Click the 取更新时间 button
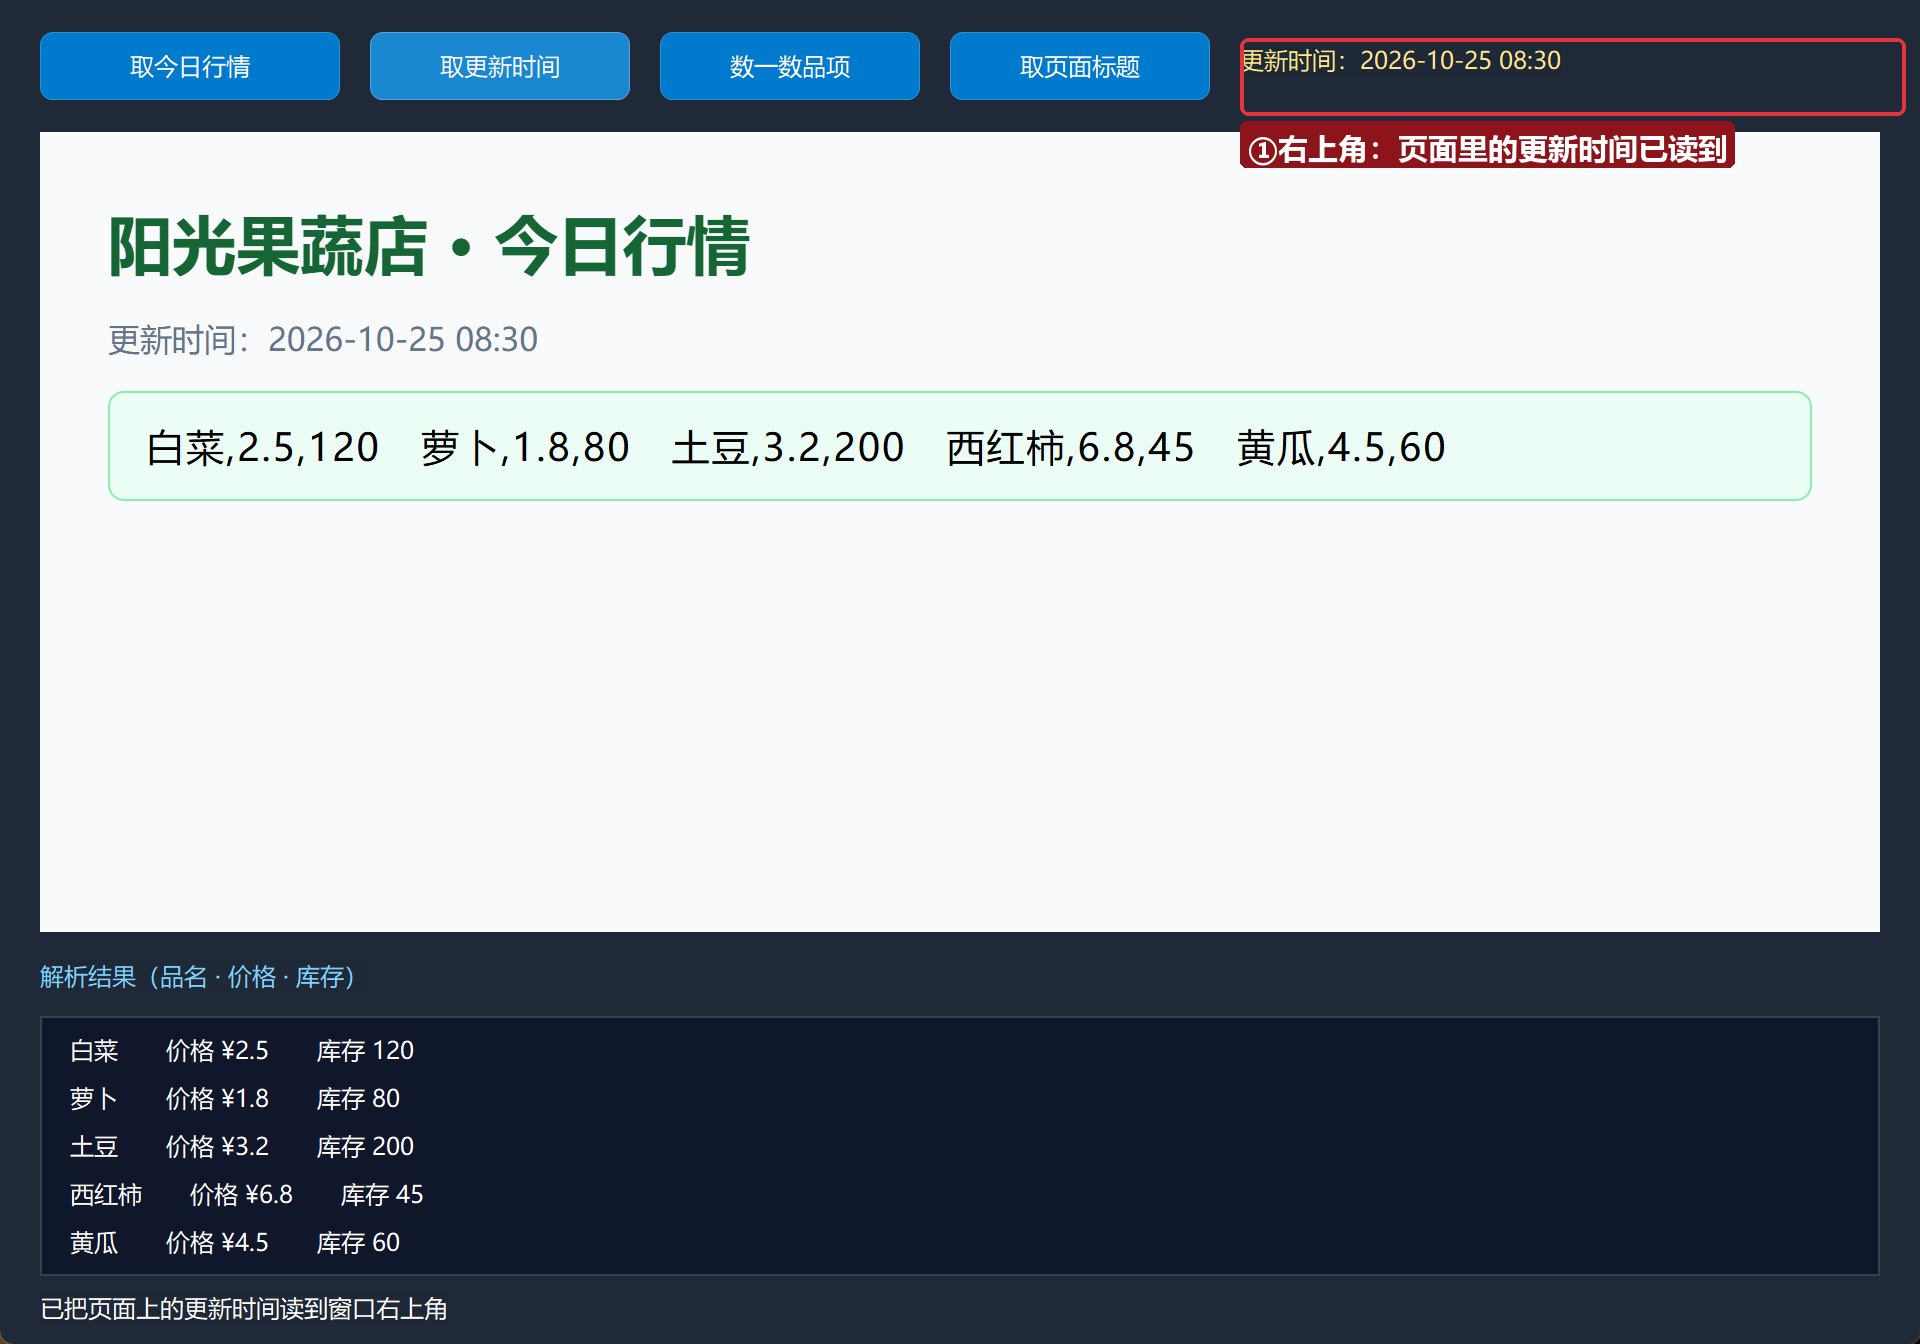Viewport: 1920px width, 1344px height. [500, 66]
